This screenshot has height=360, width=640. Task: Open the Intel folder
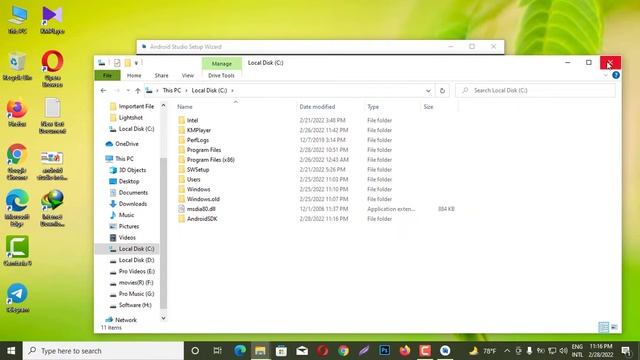click(x=192, y=120)
